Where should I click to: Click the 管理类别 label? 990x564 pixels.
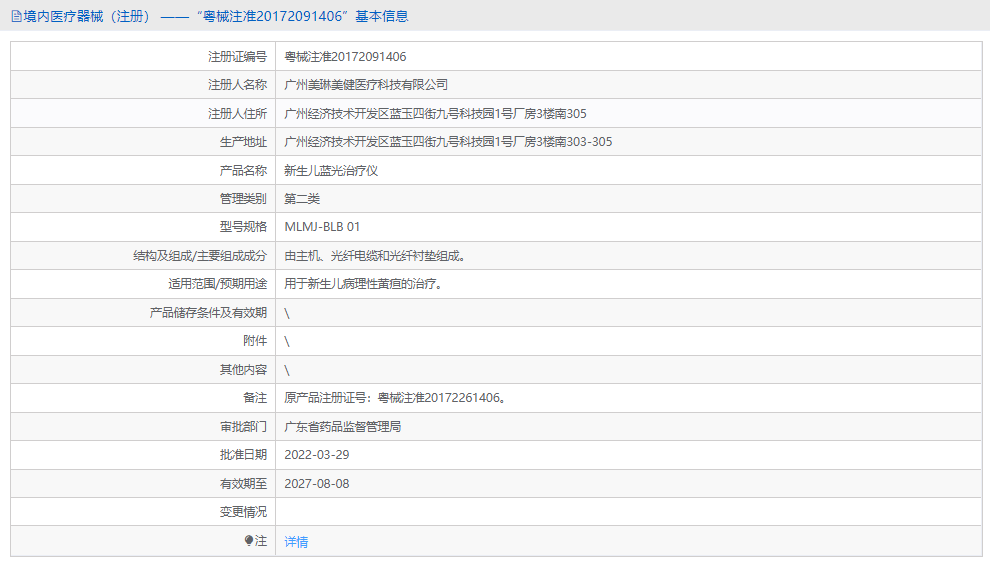pyautogui.click(x=243, y=199)
